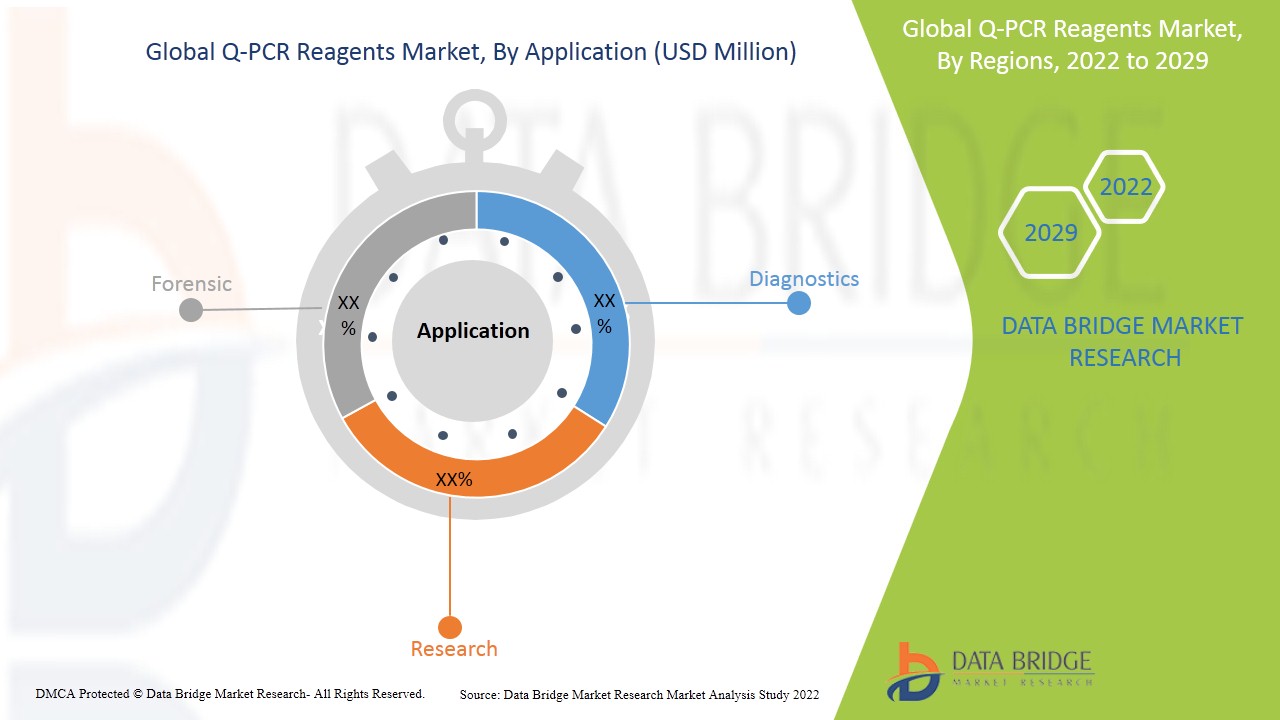Click the XX% label on Forensic segment
The height and width of the screenshot is (720, 1280).
(x=348, y=312)
